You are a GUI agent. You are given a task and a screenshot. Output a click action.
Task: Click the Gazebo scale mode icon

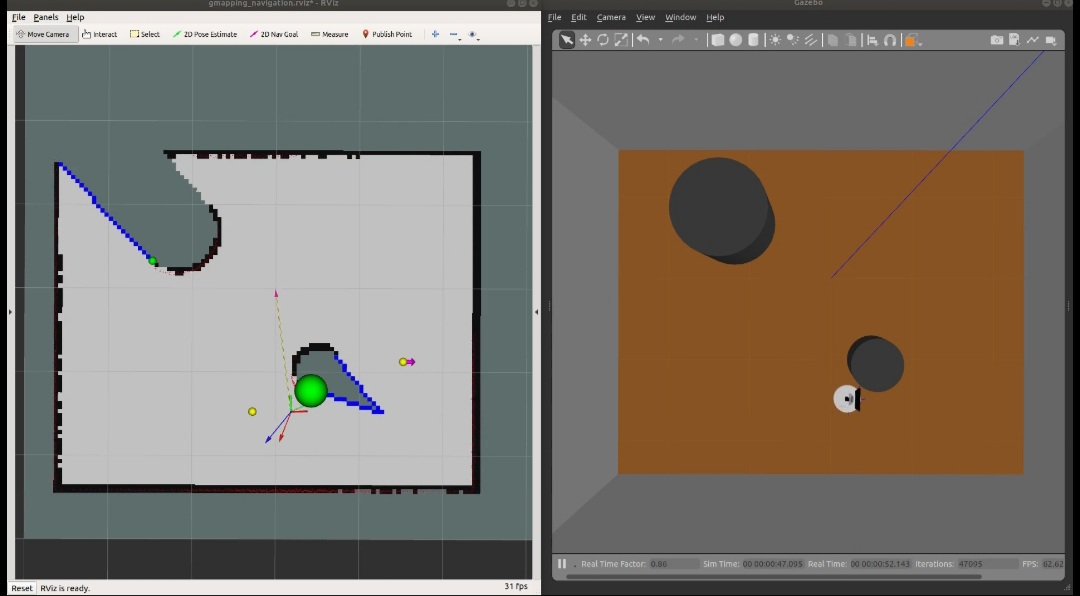click(621, 40)
